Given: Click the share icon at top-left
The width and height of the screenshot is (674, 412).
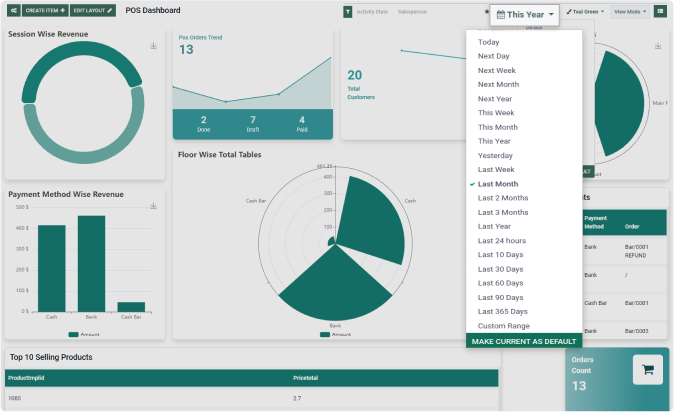Looking at the screenshot, I should pyautogui.click(x=13, y=10).
